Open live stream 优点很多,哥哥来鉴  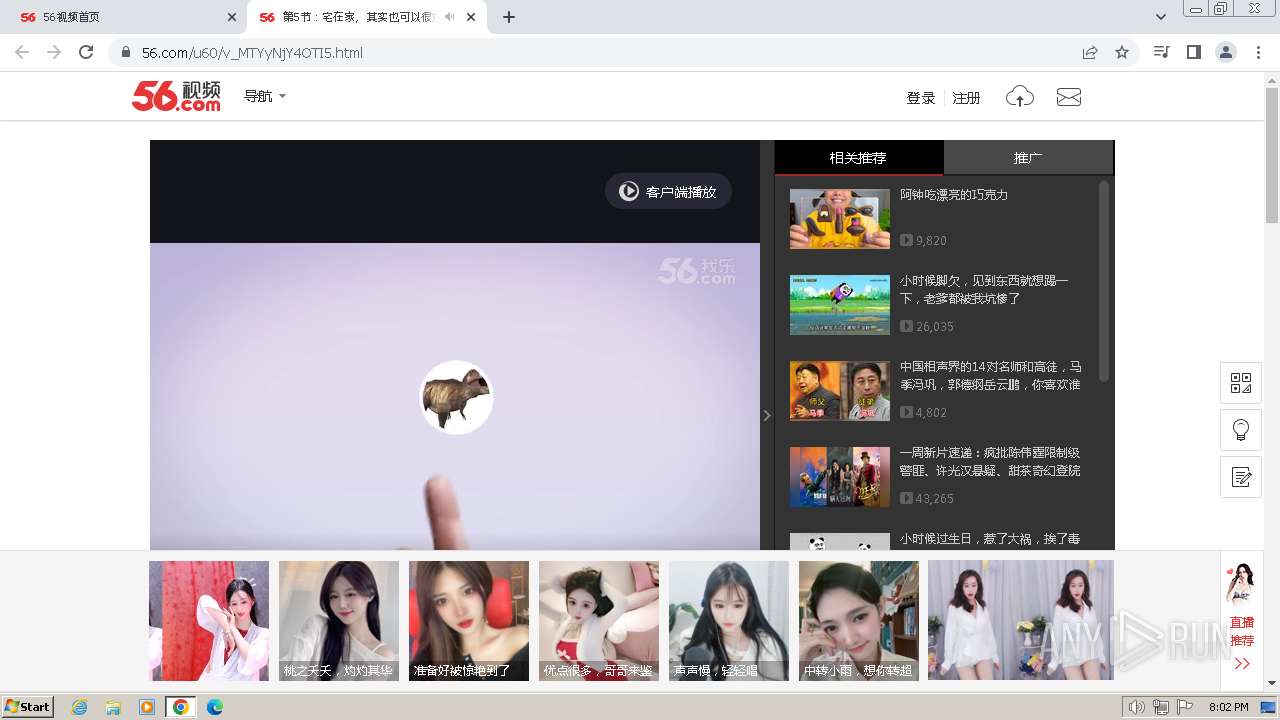[599, 620]
